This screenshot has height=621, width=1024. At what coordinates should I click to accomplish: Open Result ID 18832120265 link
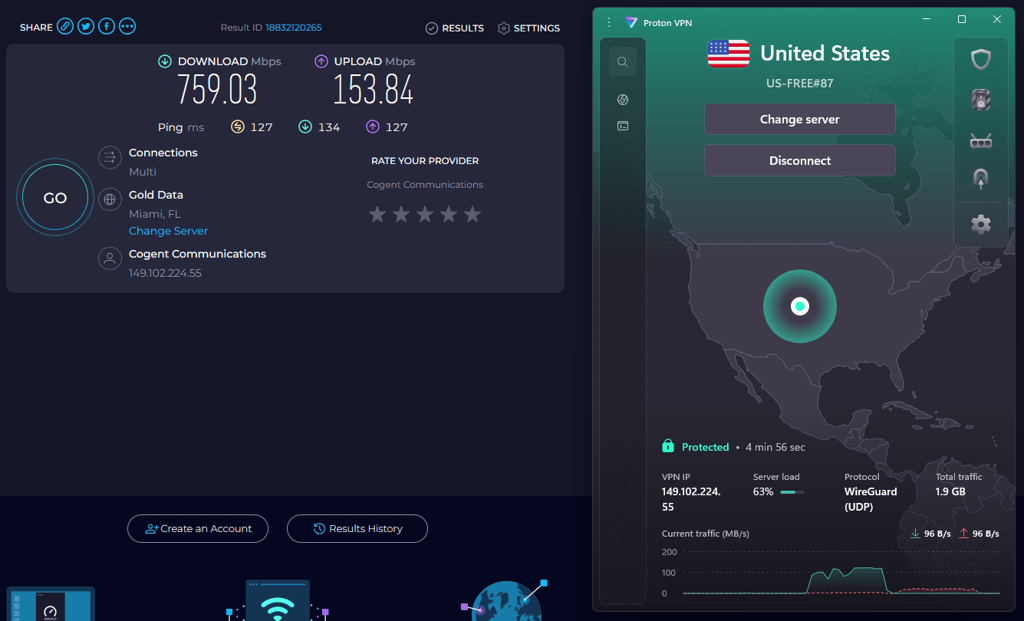293,27
